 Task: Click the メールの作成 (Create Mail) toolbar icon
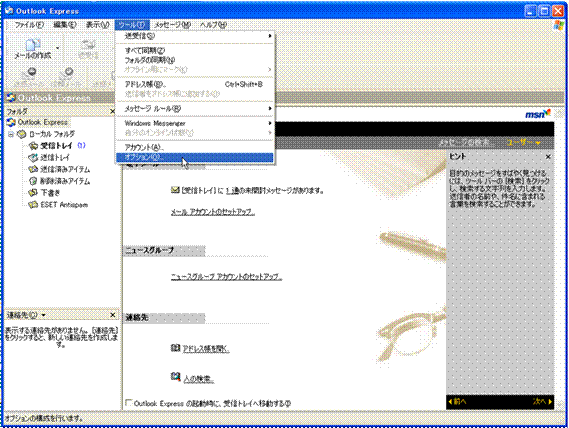pos(33,48)
